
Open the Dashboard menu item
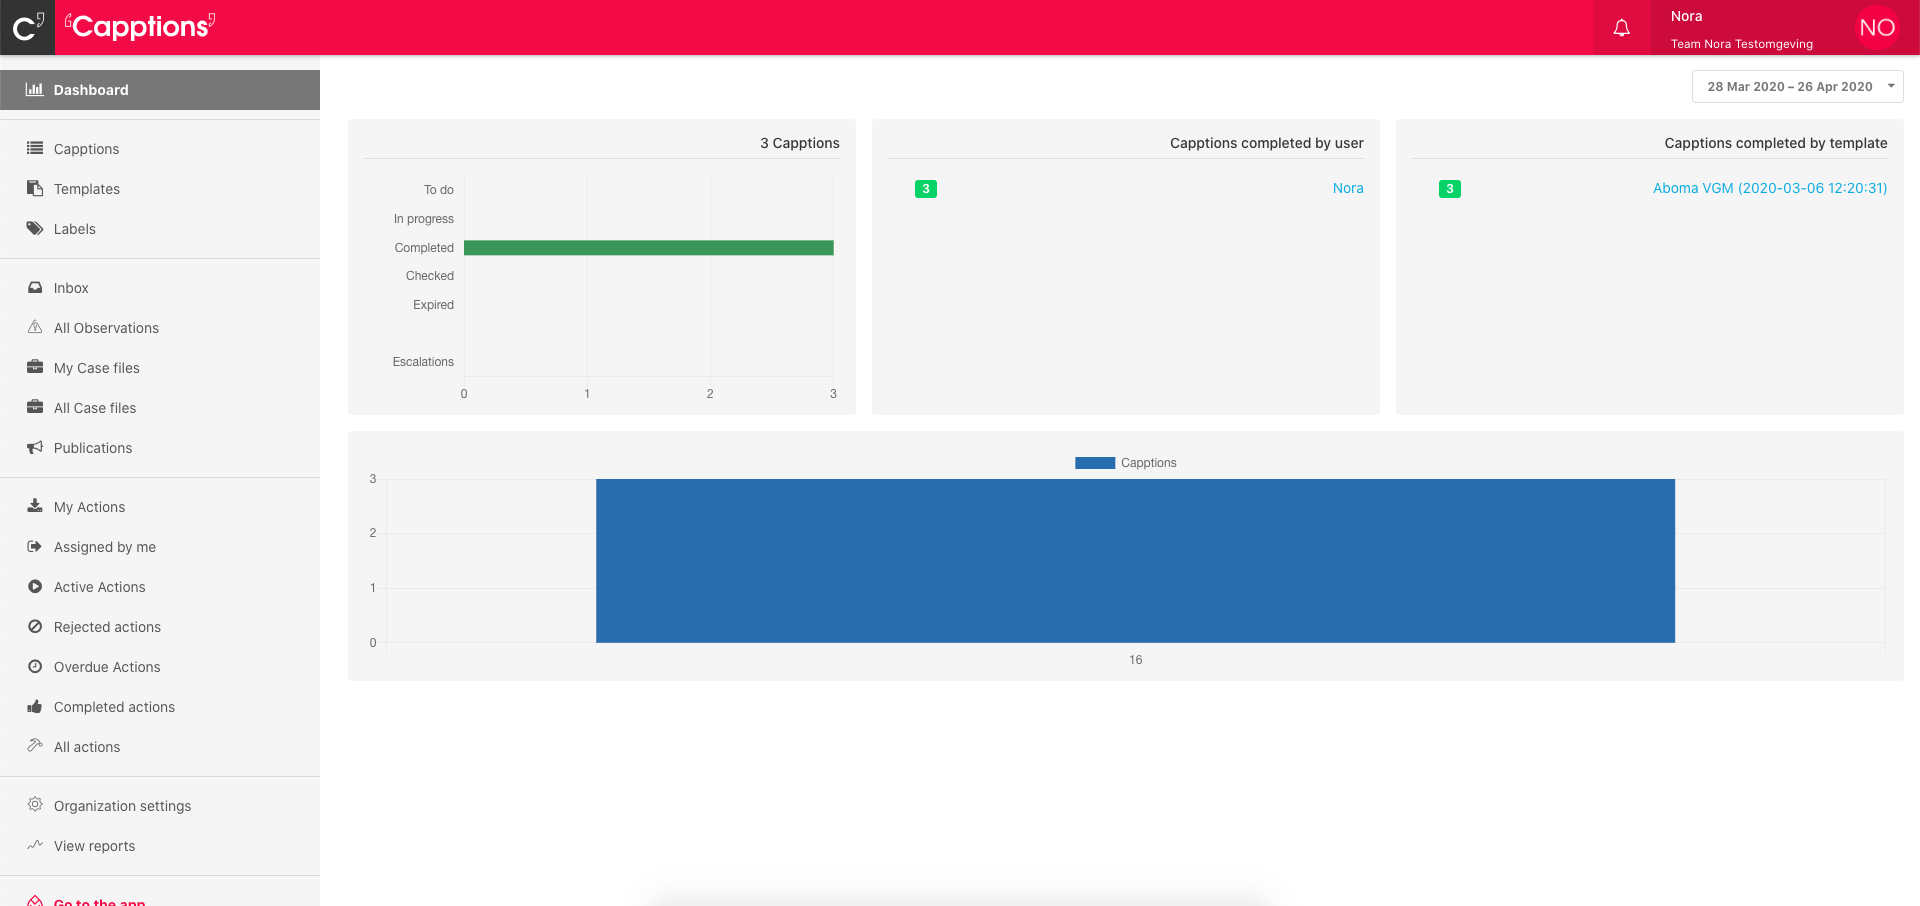coord(160,90)
